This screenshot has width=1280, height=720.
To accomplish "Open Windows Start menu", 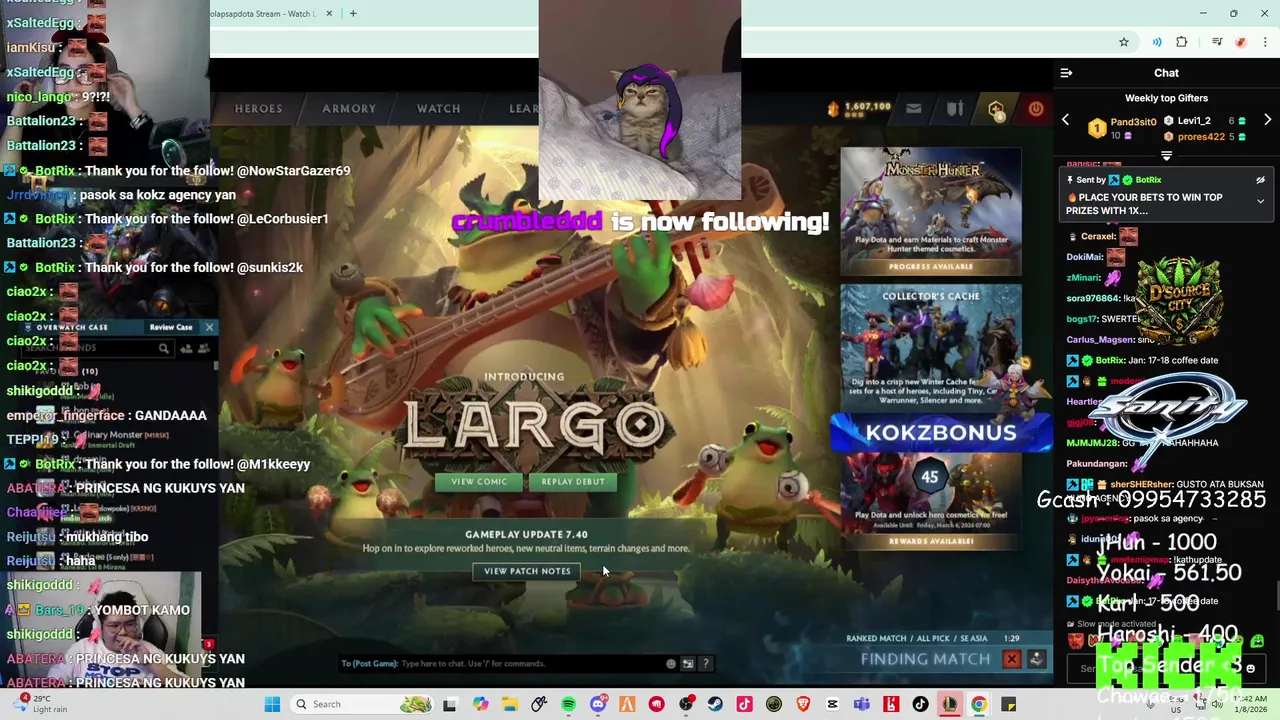I will coord(272,704).
